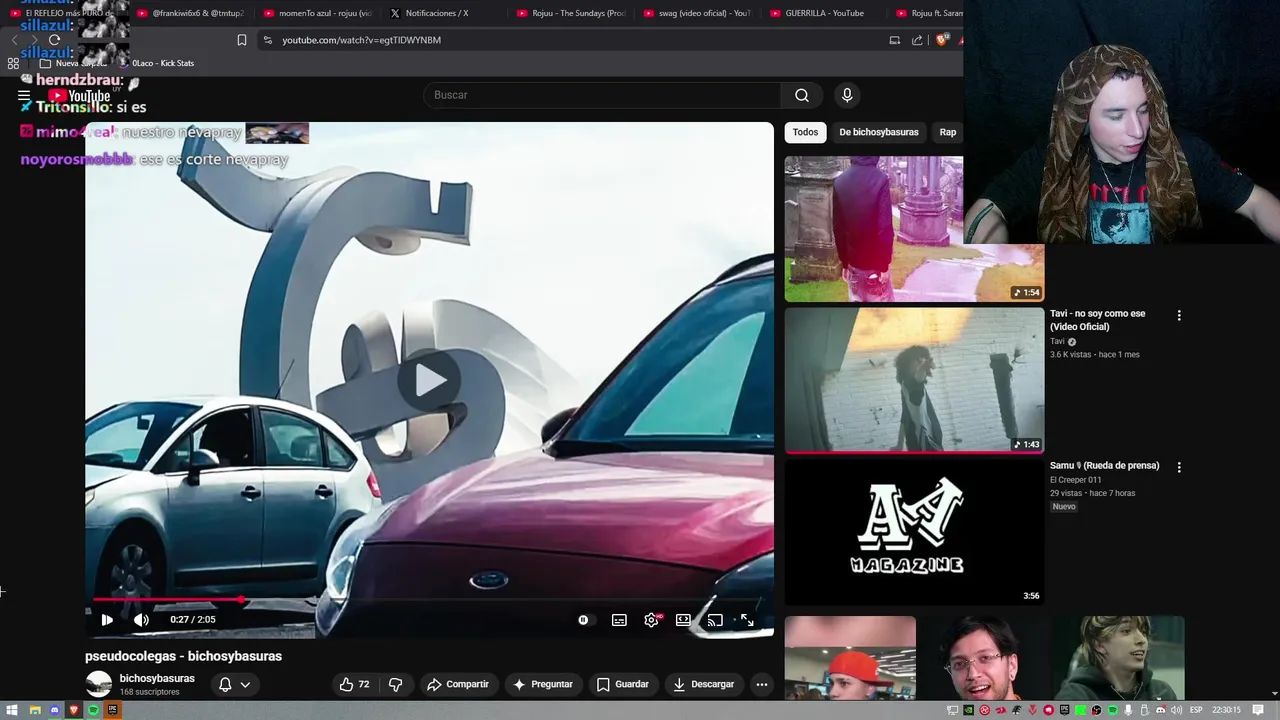This screenshot has width=1280, height=720.
Task: Click the Preguntar button
Action: pos(542,684)
